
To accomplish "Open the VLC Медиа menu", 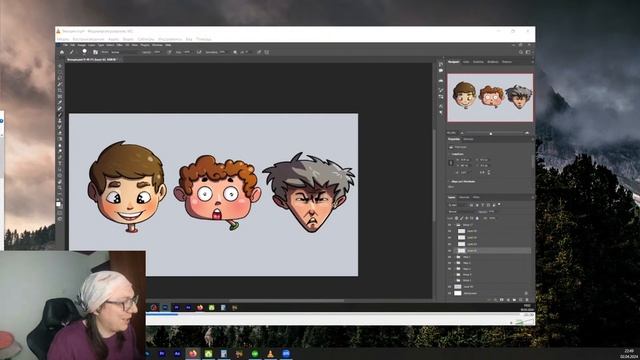I will point(62,39).
